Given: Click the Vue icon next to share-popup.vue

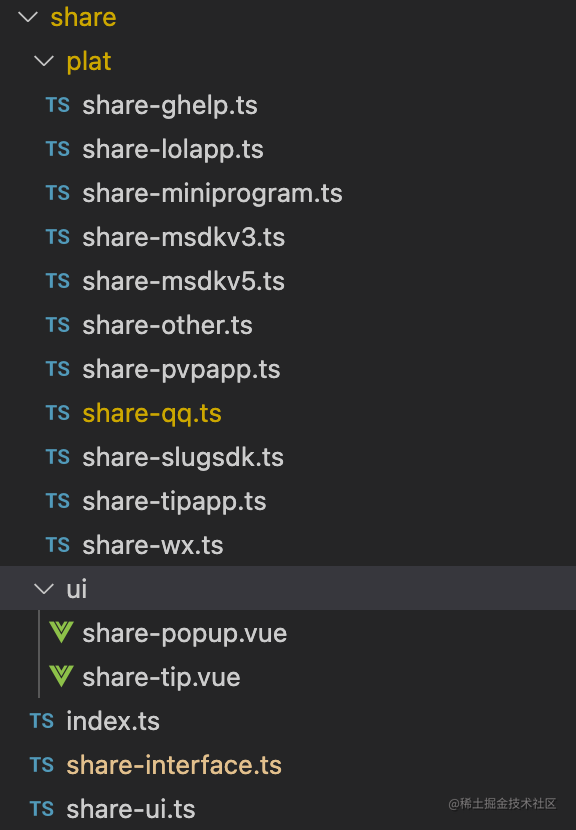Looking at the screenshot, I should (60, 632).
